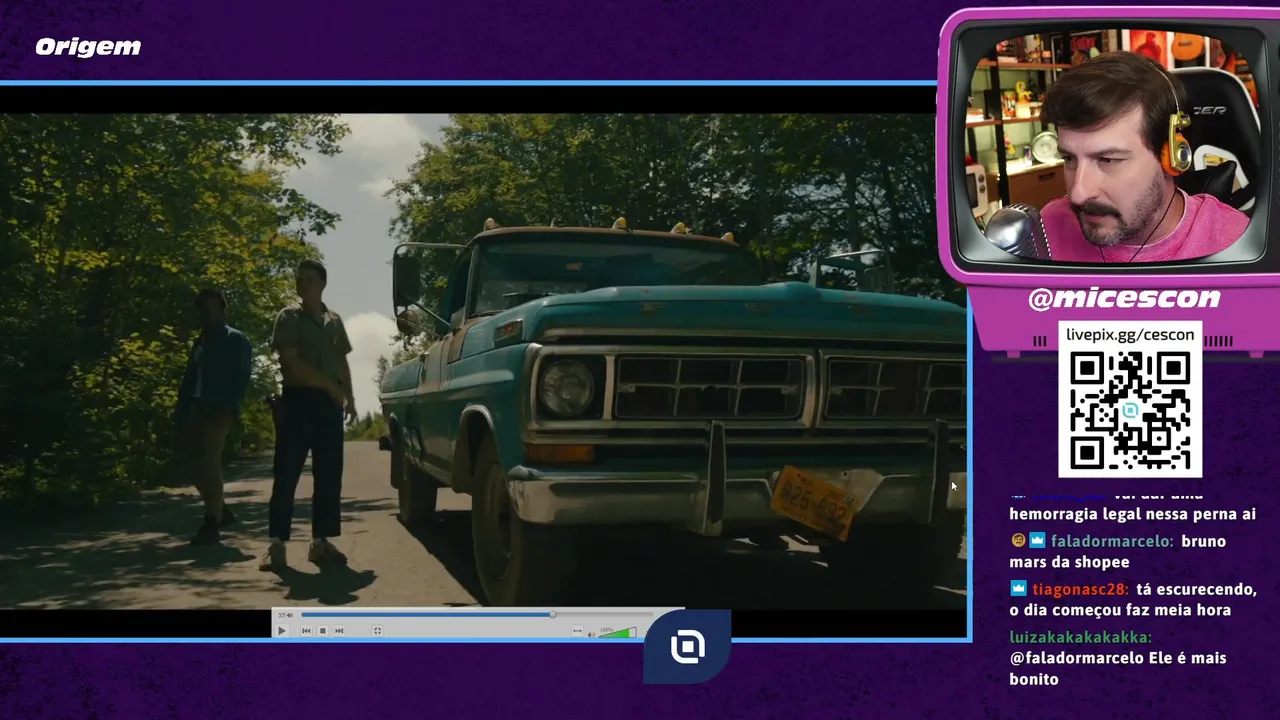
Task: Click the livepix QR code
Action: point(1130,411)
